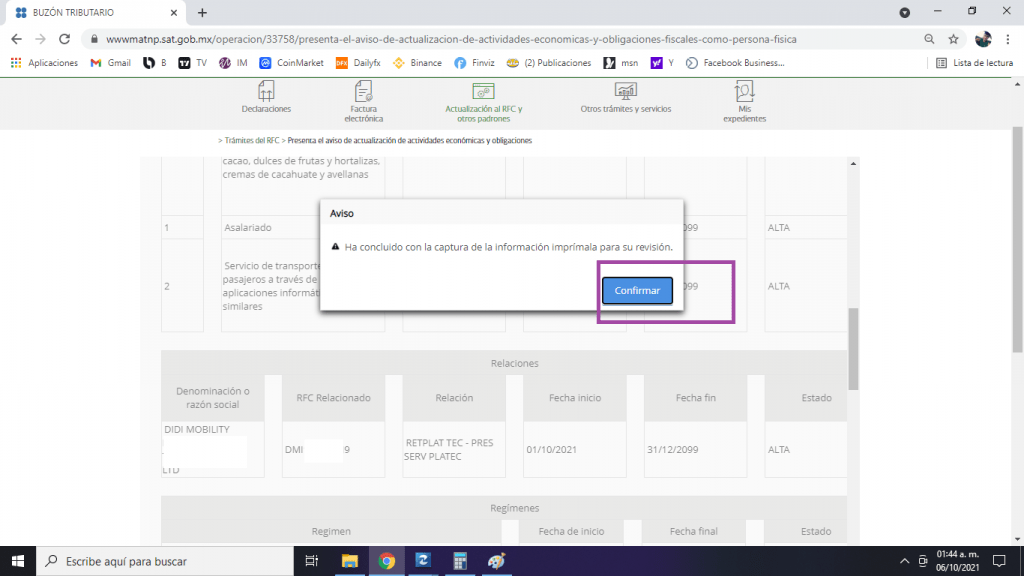Open Chrome's three-dot menu
The height and width of the screenshot is (576, 1024).
1008,39
